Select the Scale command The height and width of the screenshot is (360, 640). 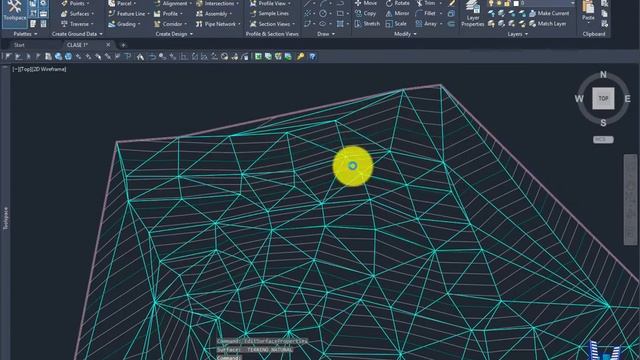tap(396, 24)
